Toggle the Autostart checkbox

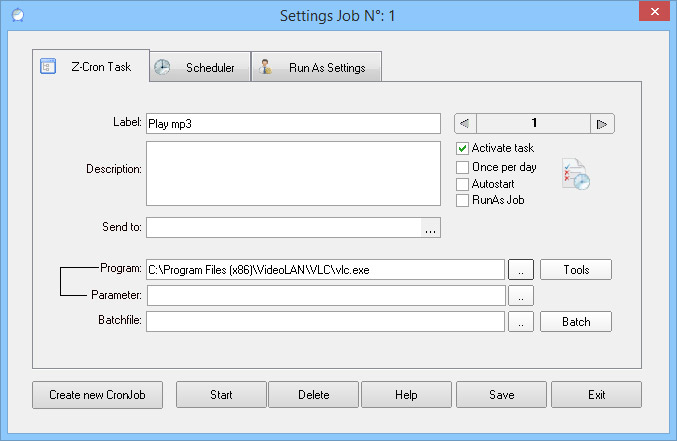tap(463, 184)
